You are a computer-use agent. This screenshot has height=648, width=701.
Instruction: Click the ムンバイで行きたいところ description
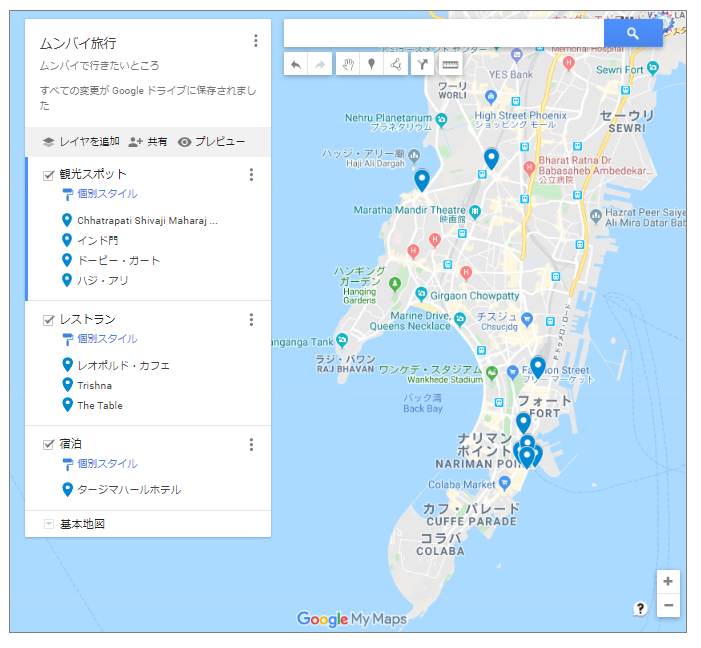(99, 66)
